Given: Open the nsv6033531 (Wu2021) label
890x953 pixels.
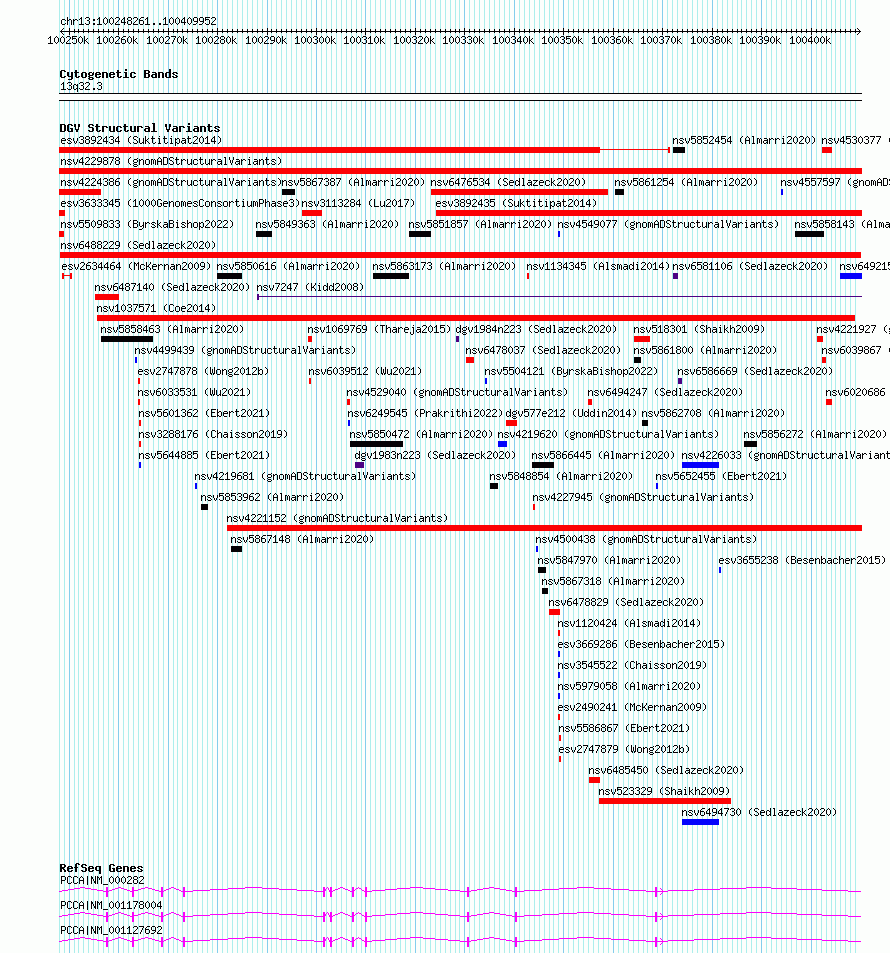Looking at the screenshot, I should (x=195, y=393).
